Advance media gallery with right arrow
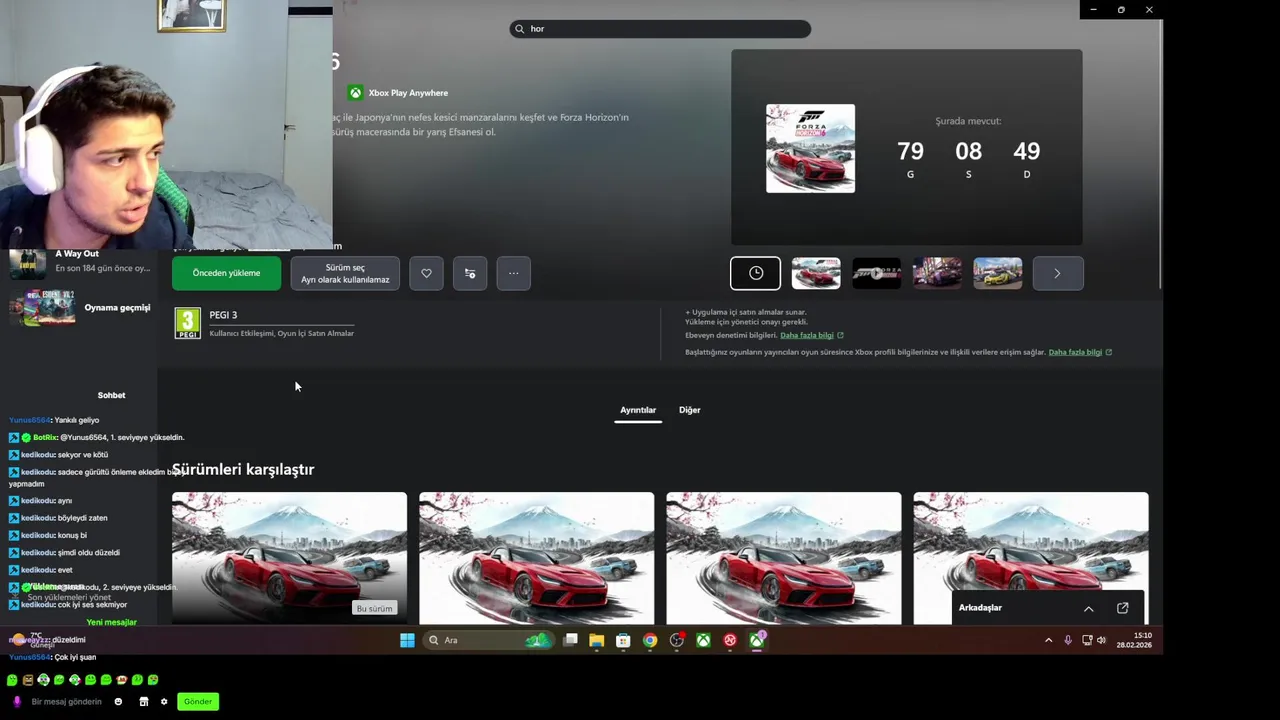1280x720 pixels. [x=1057, y=273]
